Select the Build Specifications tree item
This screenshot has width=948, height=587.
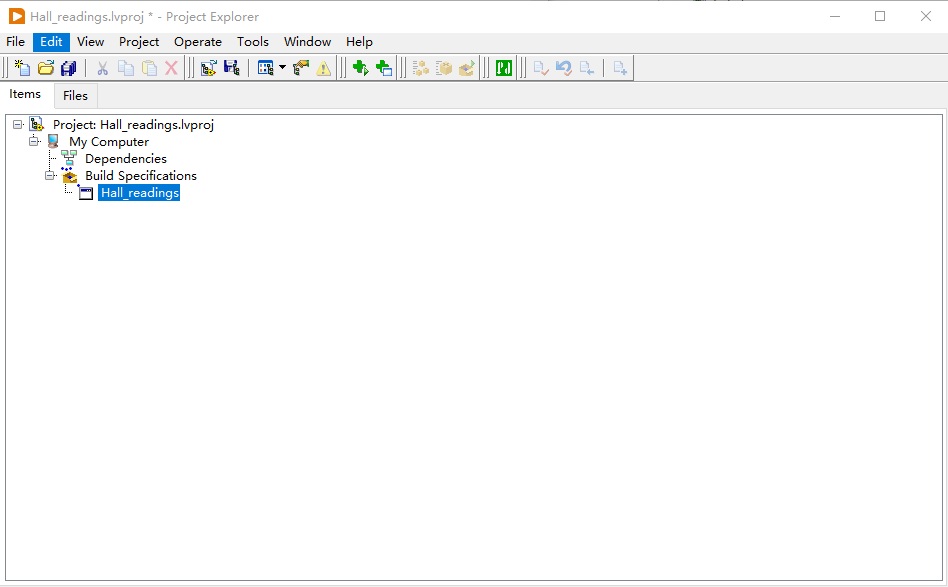(x=141, y=175)
